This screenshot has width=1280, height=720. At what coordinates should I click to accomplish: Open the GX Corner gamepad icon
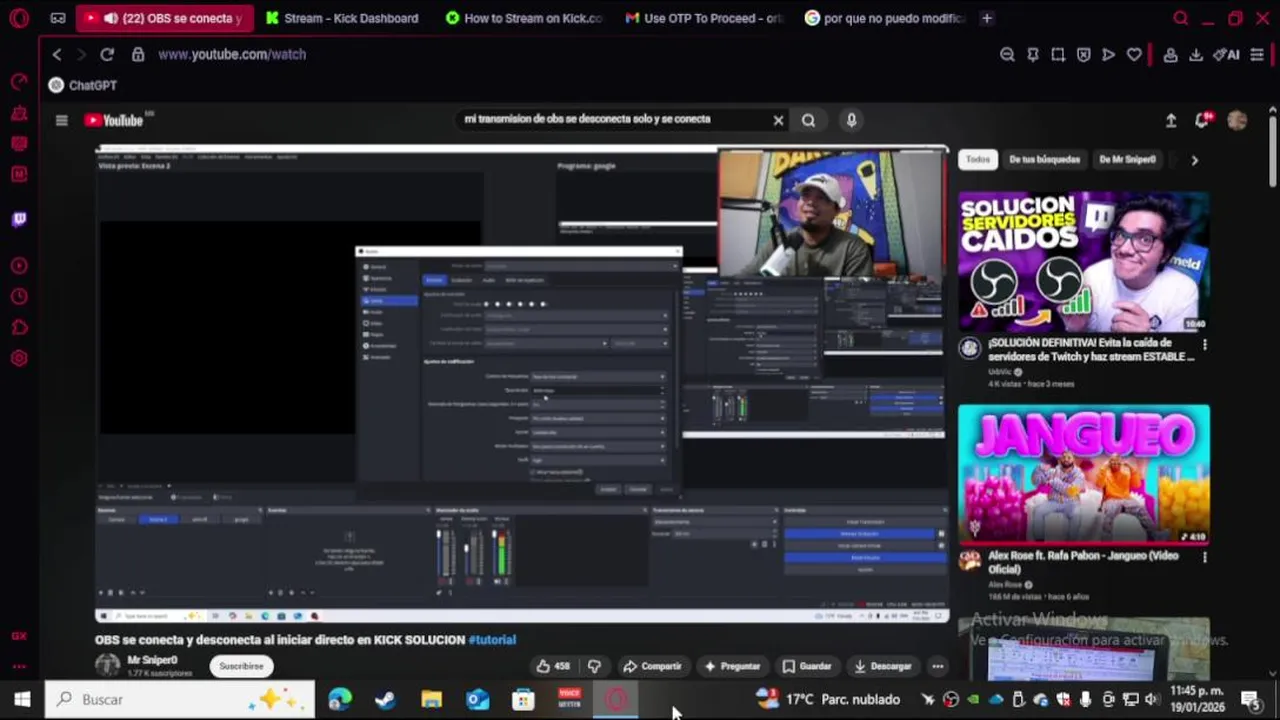point(58,18)
